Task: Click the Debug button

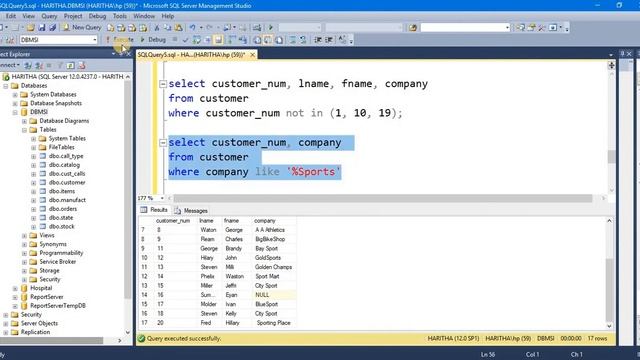Action: coord(153,40)
